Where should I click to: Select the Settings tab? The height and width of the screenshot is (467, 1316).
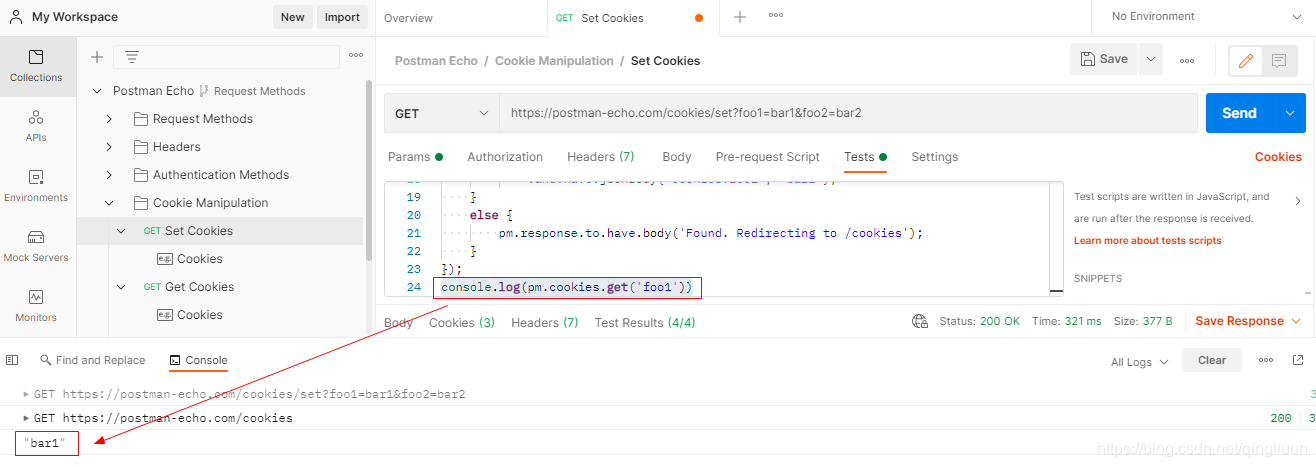pos(935,157)
